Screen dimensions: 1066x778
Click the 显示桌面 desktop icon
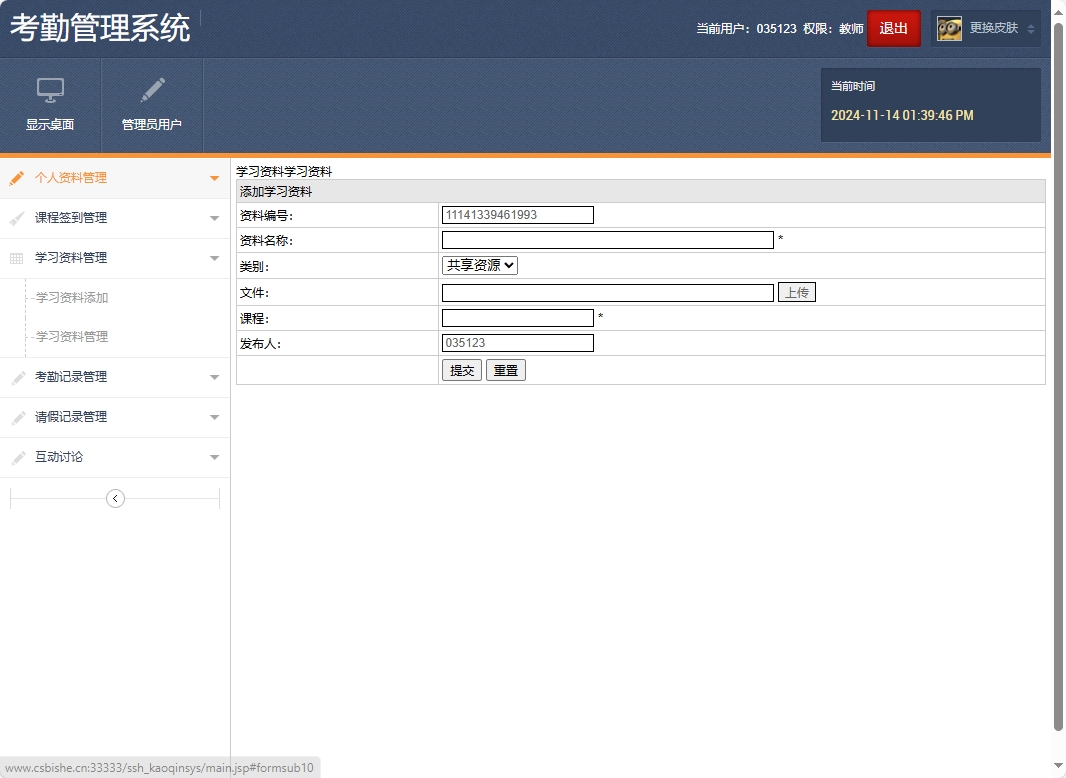point(50,105)
